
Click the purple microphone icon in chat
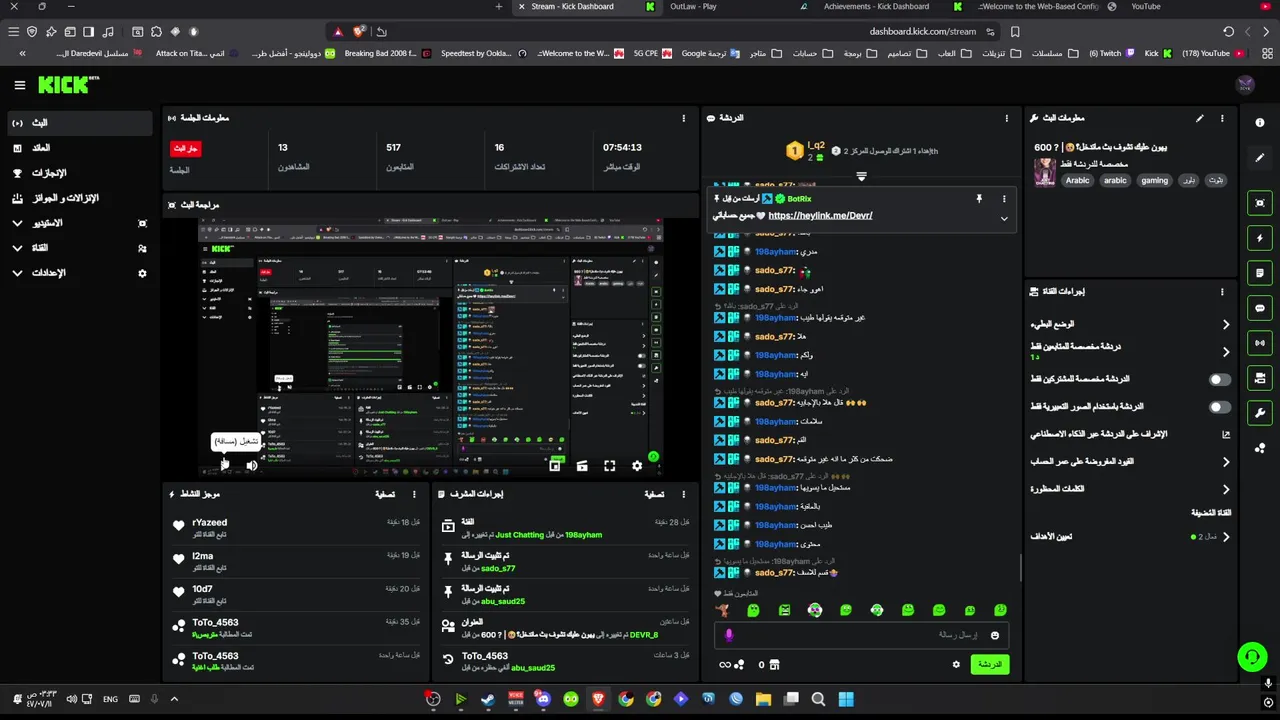pos(729,635)
